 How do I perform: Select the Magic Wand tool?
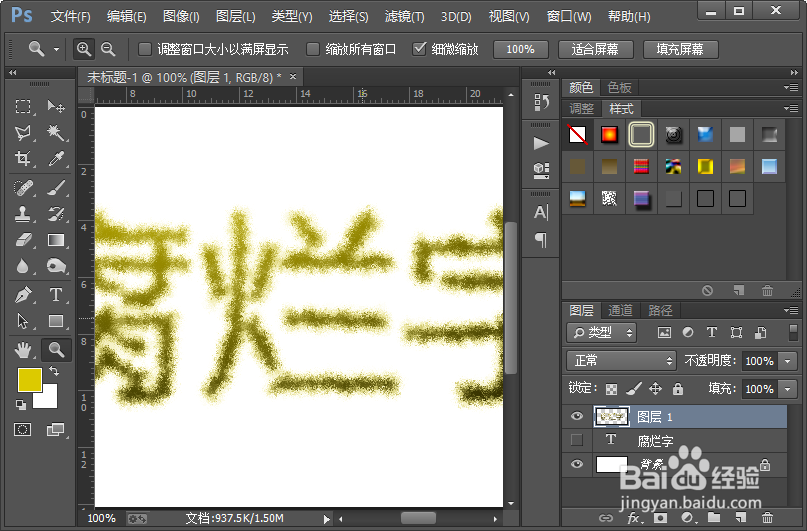coord(56,133)
